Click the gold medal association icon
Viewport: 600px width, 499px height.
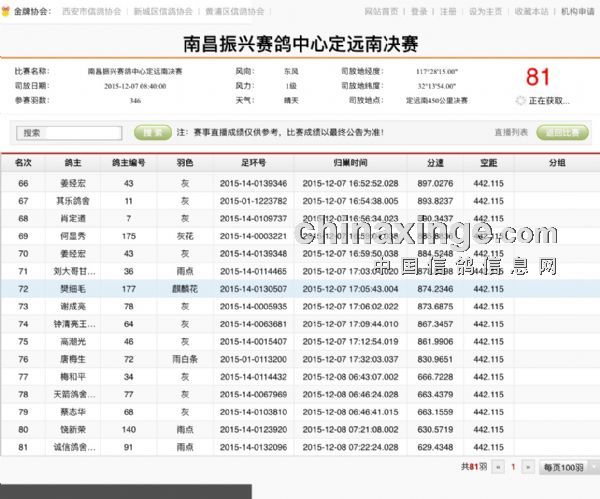8,11
